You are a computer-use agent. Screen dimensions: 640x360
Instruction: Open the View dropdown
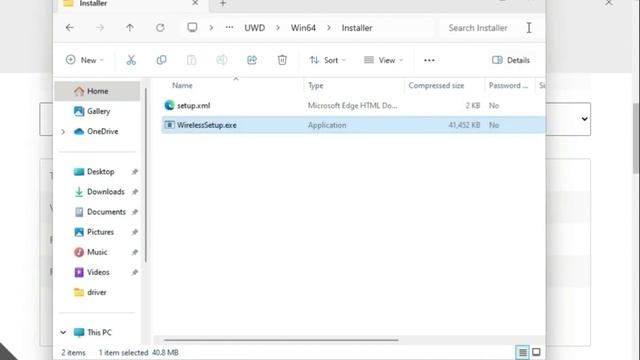pyautogui.click(x=383, y=60)
